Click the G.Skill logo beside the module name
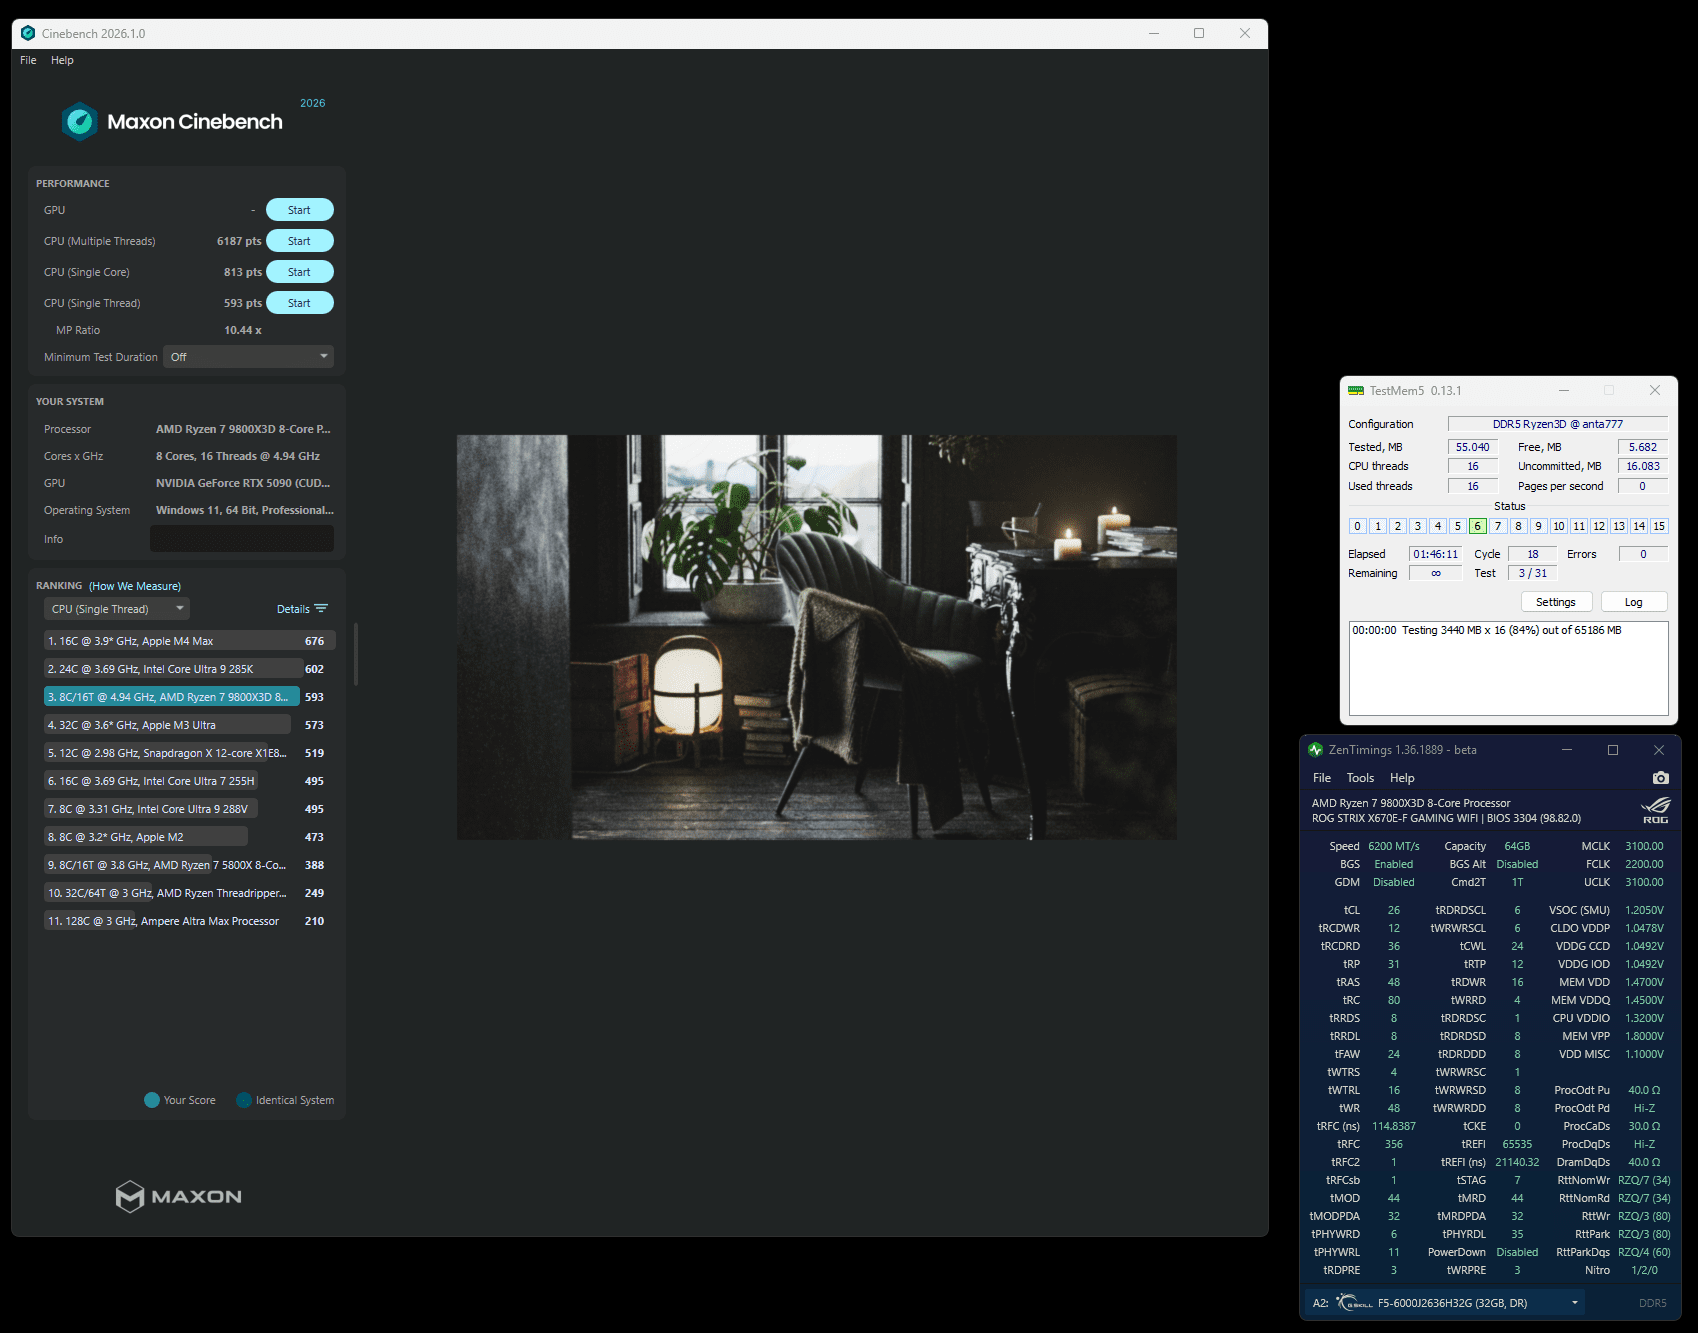1698x1333 pixels. (1354, 1303)
